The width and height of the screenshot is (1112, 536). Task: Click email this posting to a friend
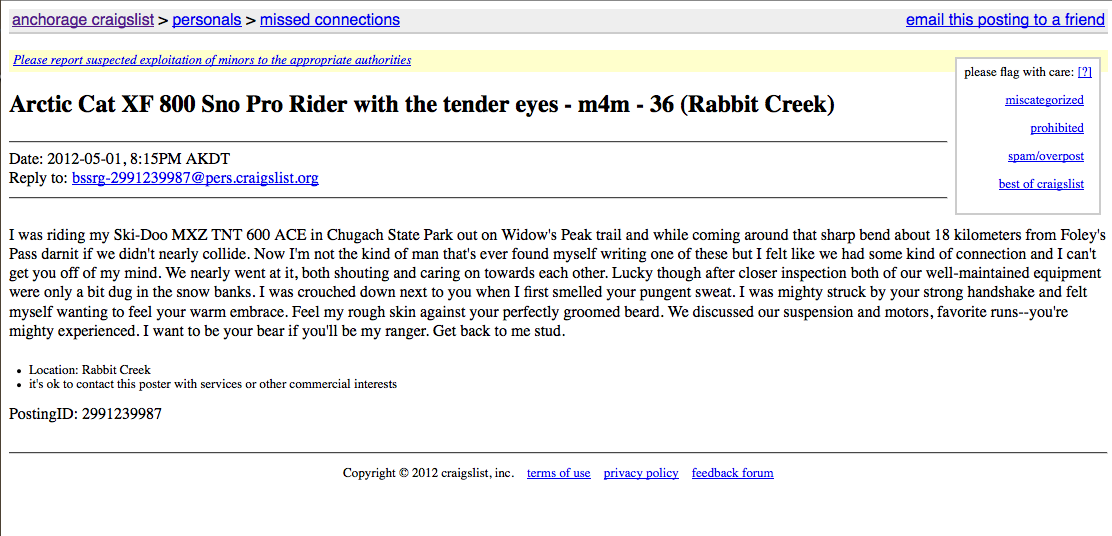click(x=1005, y=20)
